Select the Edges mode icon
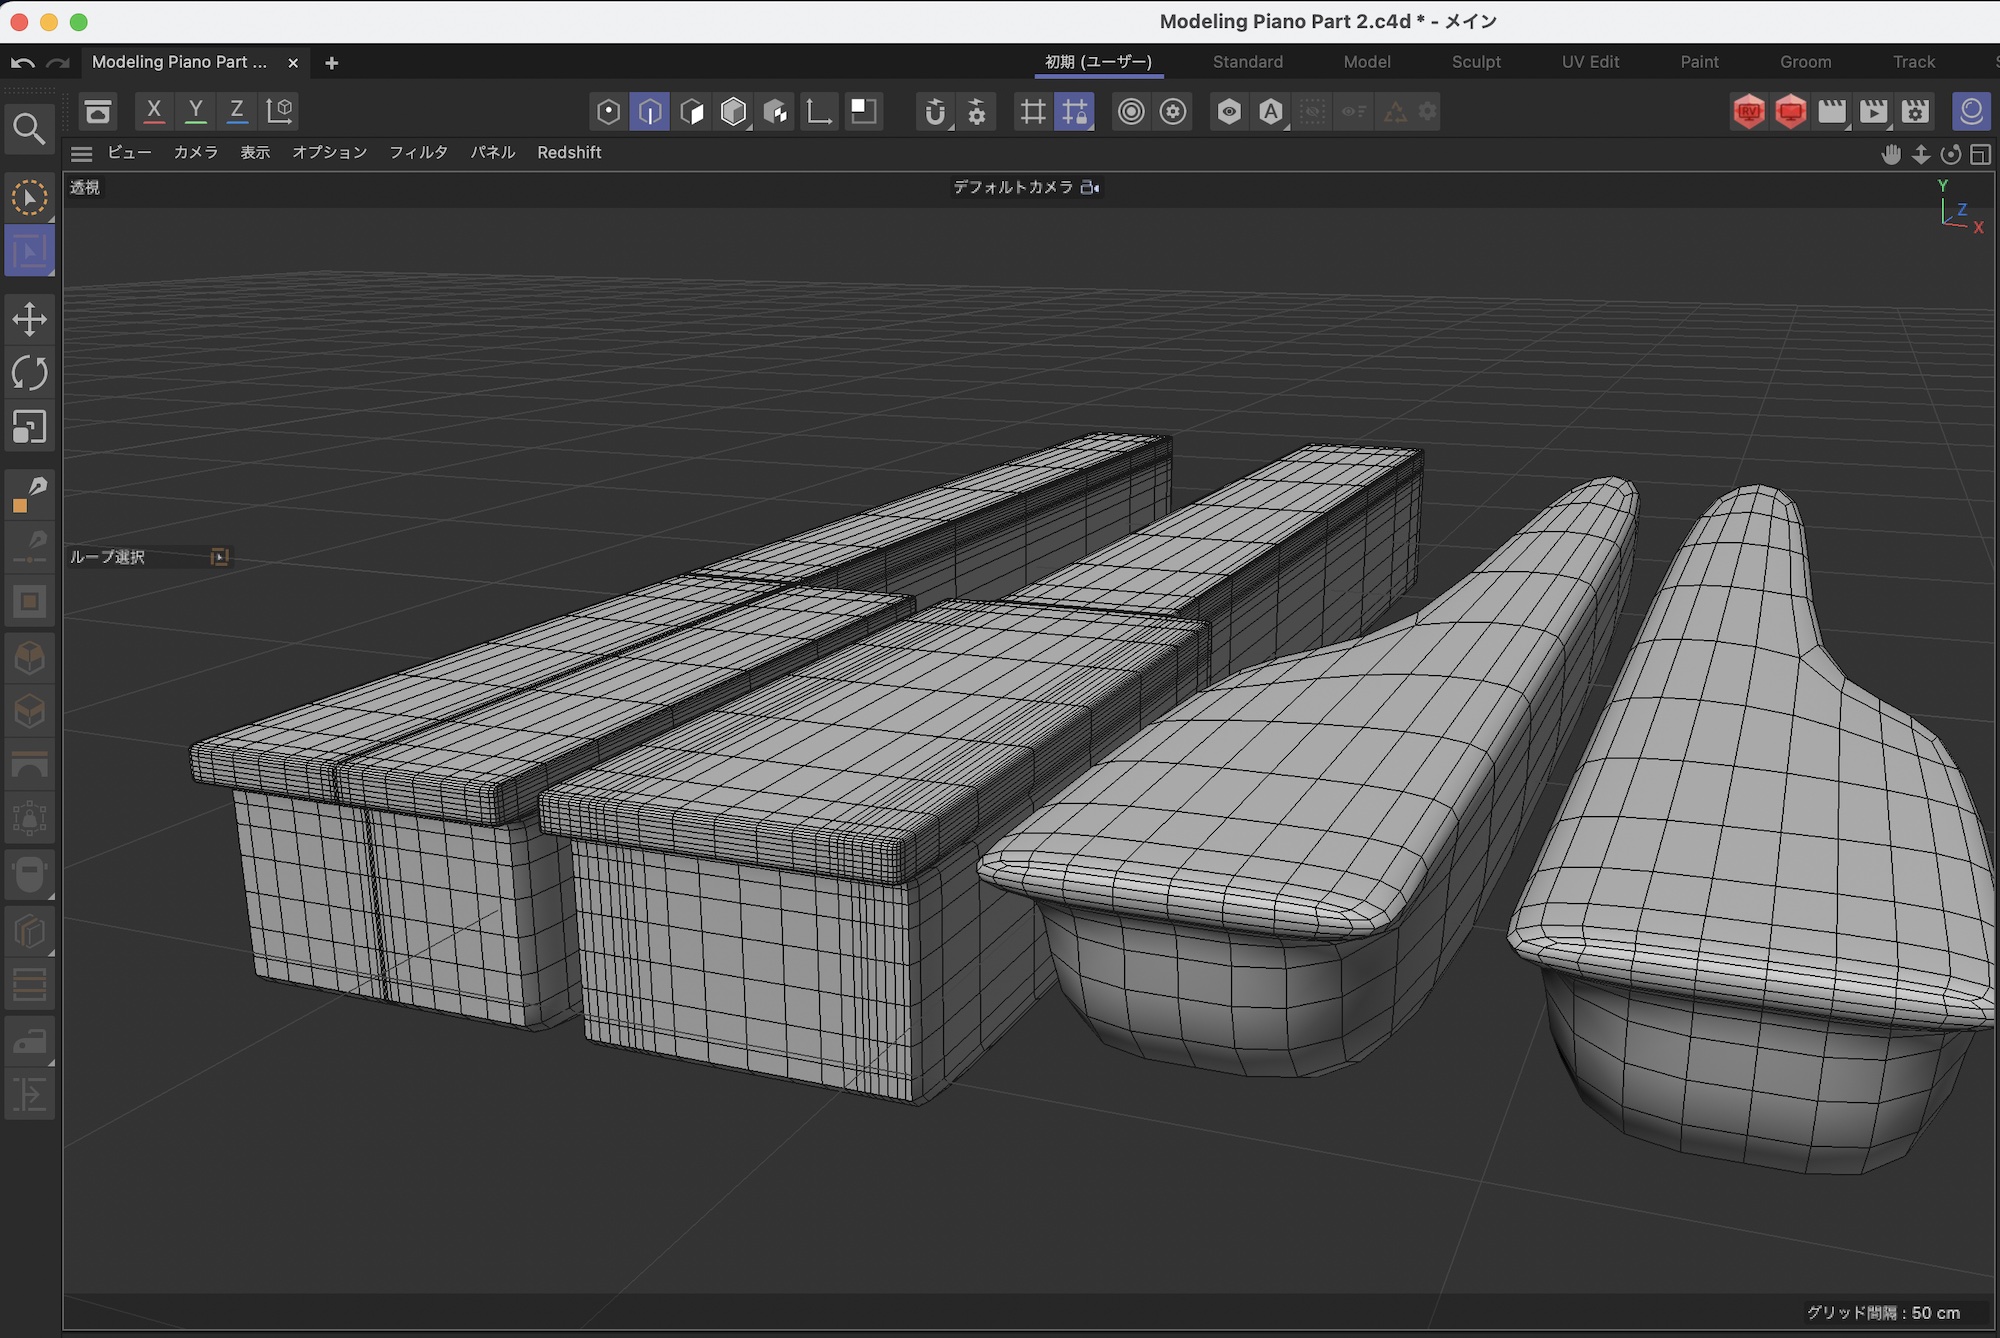Image resolution: width=2000 pixels, height=1338 pixels. pyautogui.click(x=650, y=112)
